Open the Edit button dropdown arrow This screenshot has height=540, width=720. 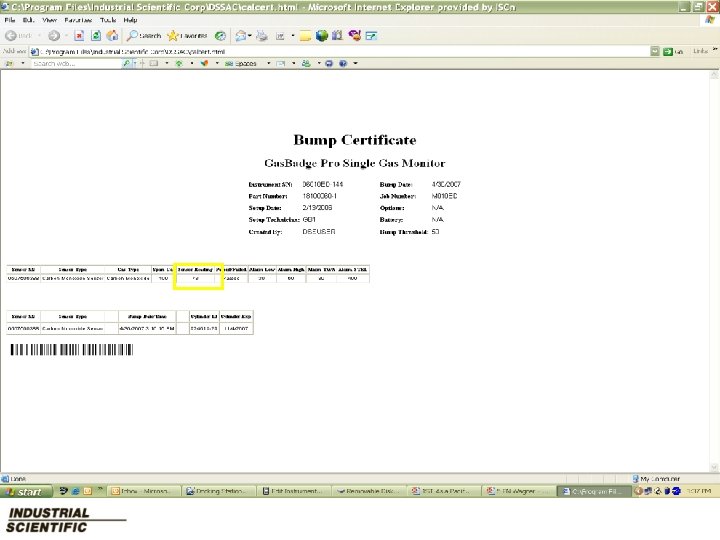(x=292, y=36)
